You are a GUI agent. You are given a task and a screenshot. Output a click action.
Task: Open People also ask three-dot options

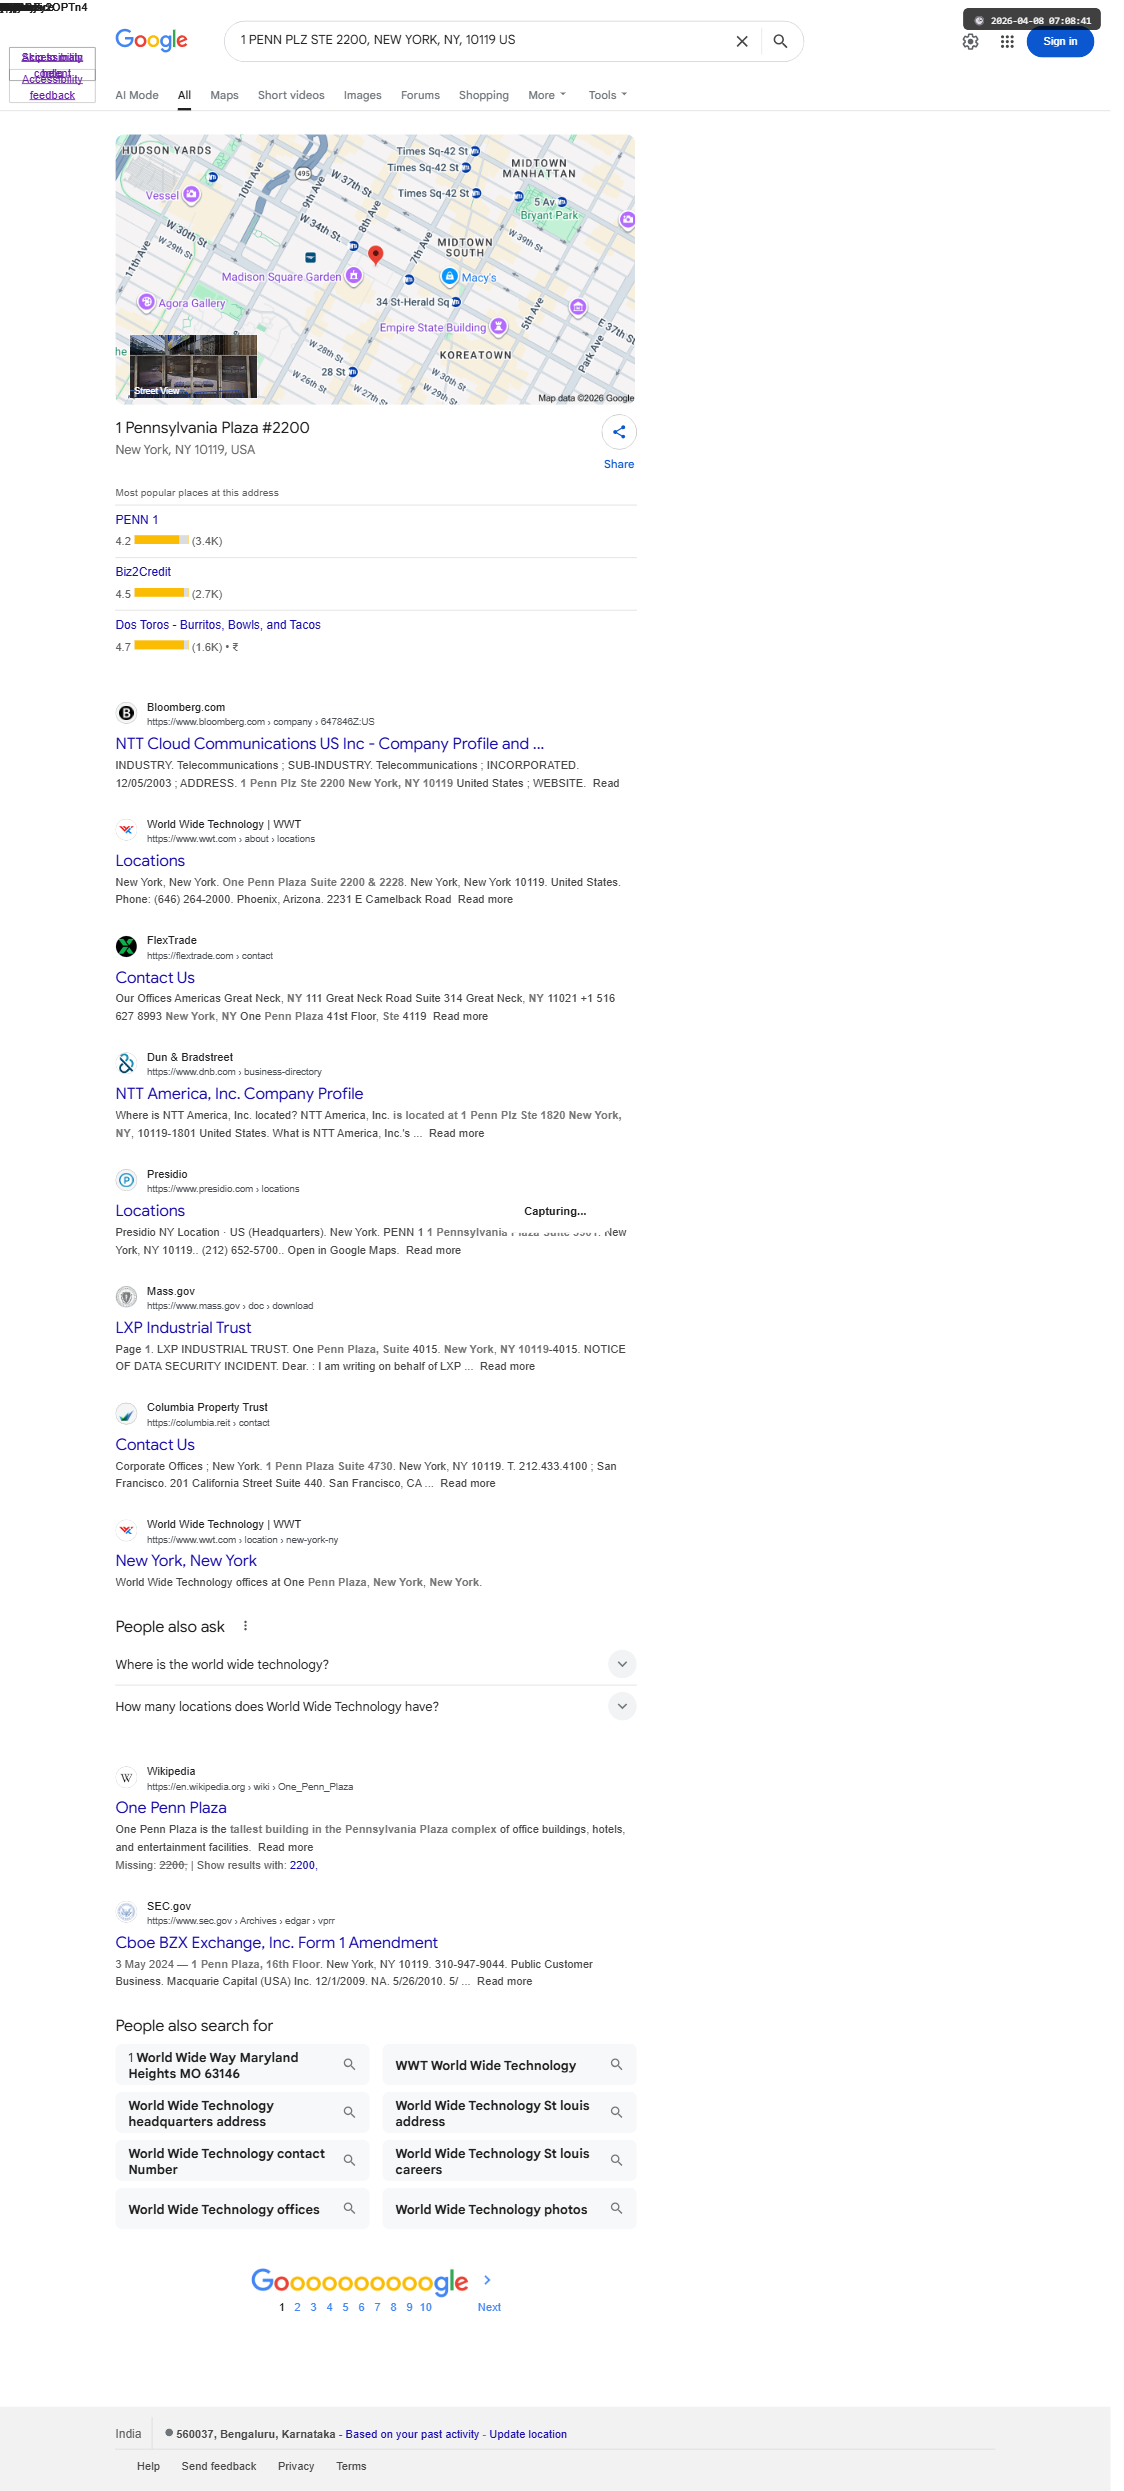coord(245,1626)
